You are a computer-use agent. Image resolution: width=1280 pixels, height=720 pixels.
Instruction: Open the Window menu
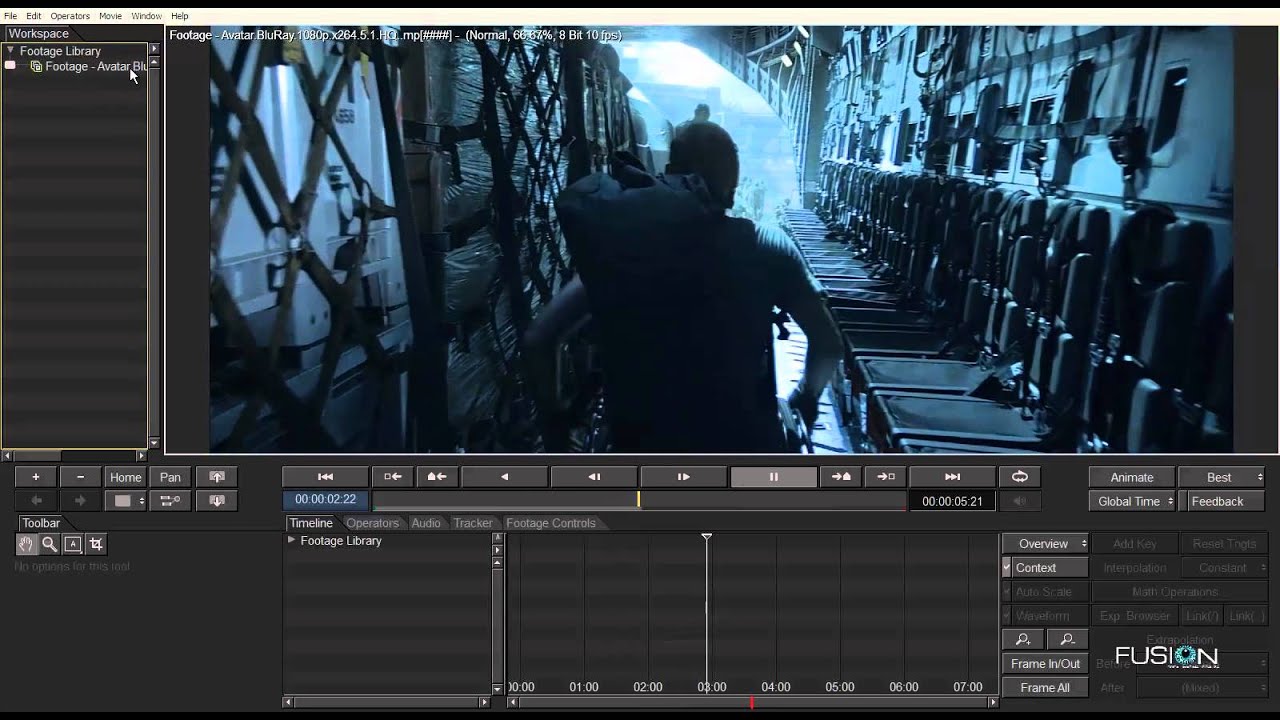146,16
